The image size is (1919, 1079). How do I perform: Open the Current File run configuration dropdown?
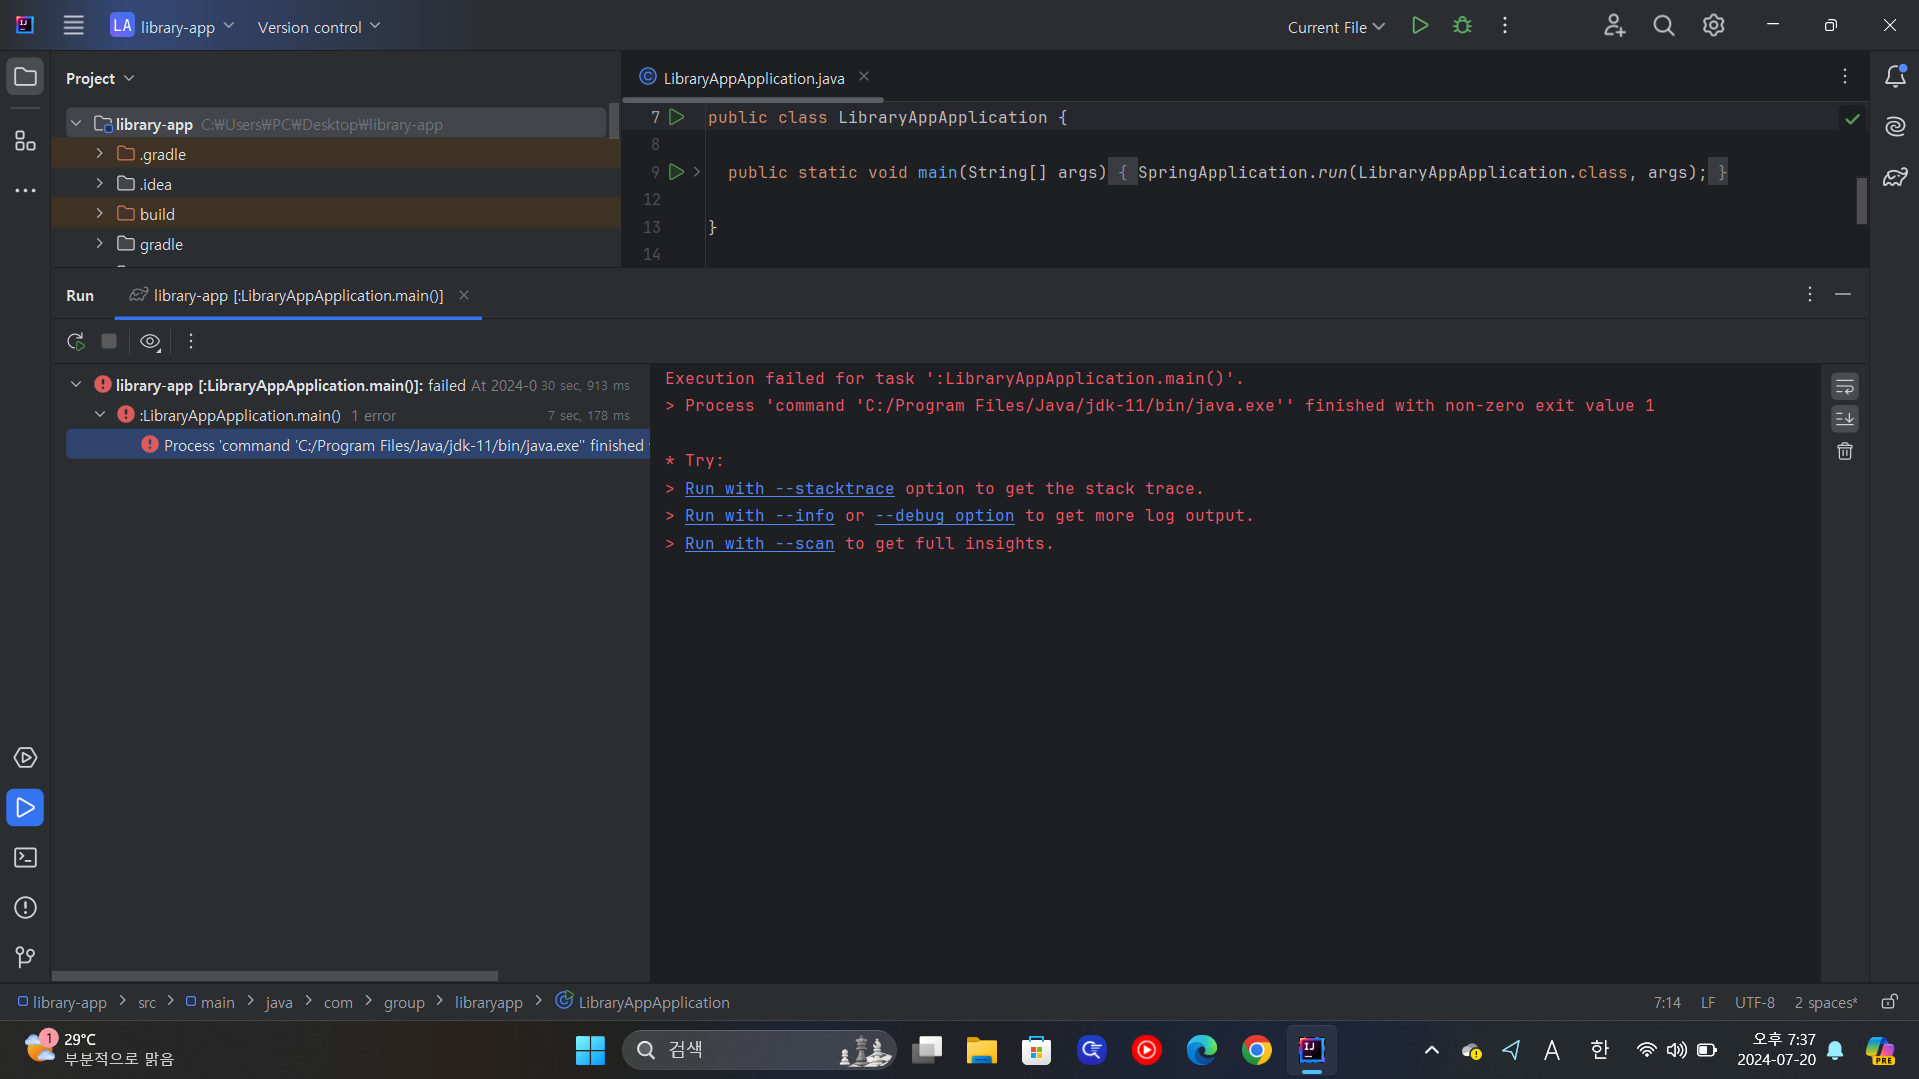tap(1335, 27)
